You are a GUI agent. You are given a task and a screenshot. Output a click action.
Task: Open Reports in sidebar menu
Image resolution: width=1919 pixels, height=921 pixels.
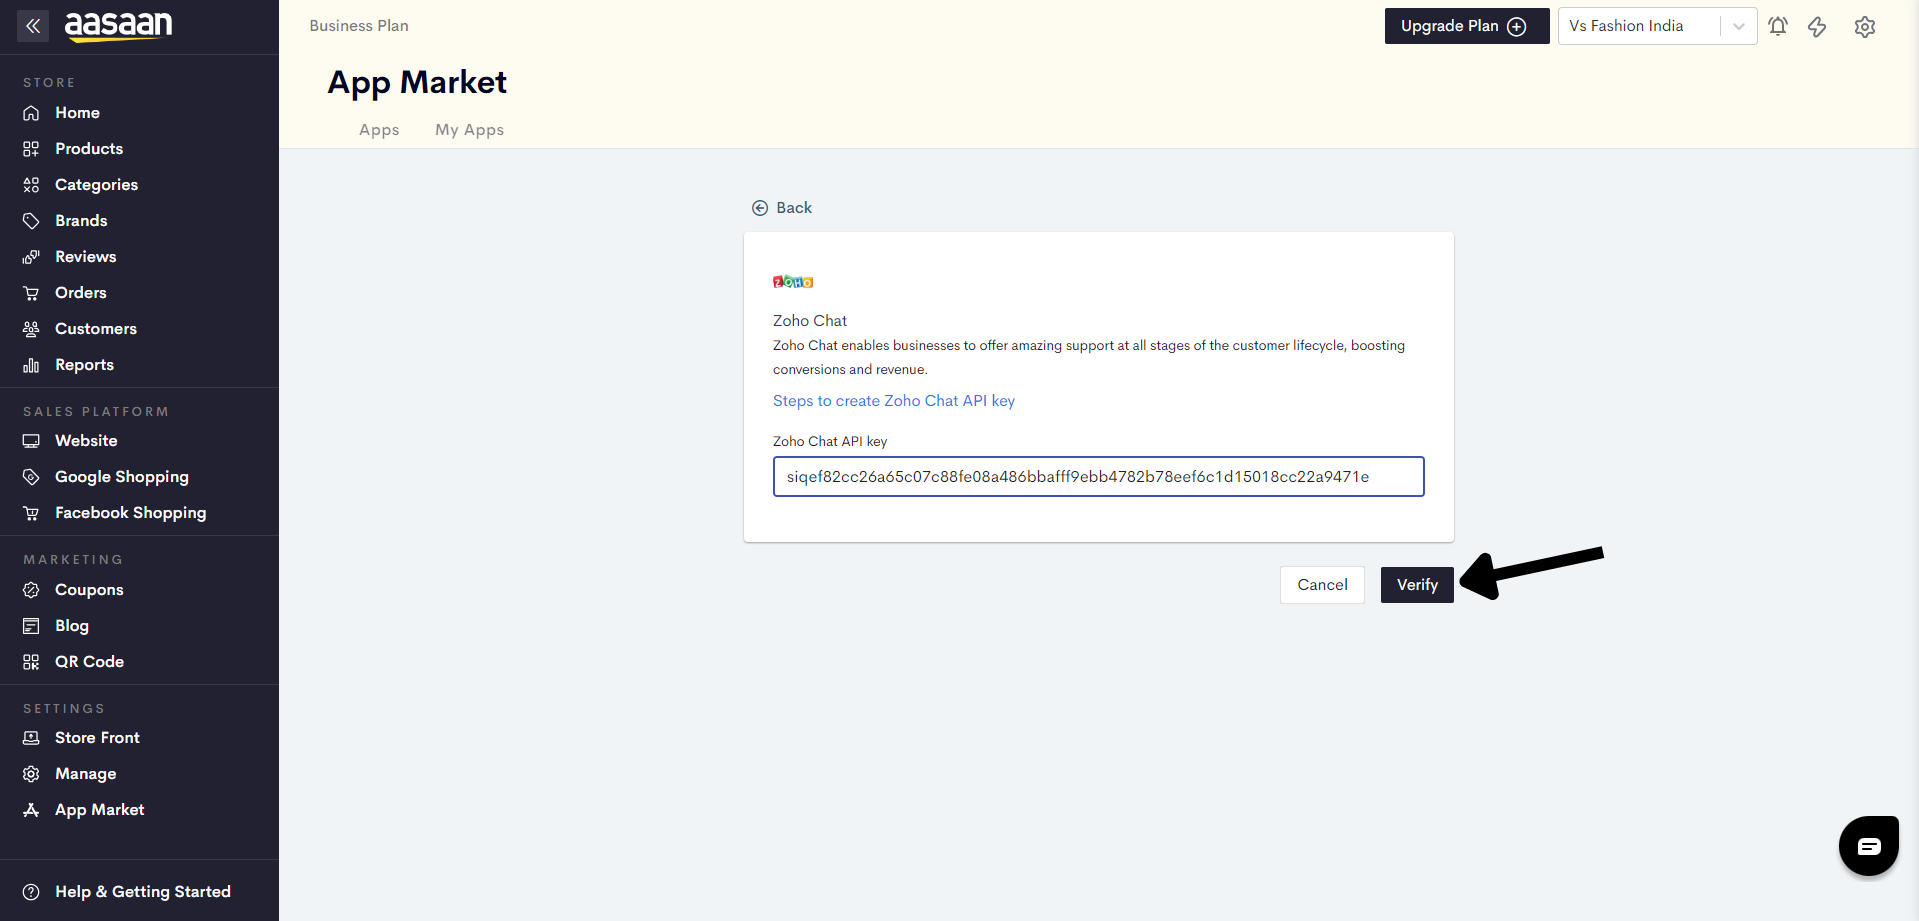[84, 365]
